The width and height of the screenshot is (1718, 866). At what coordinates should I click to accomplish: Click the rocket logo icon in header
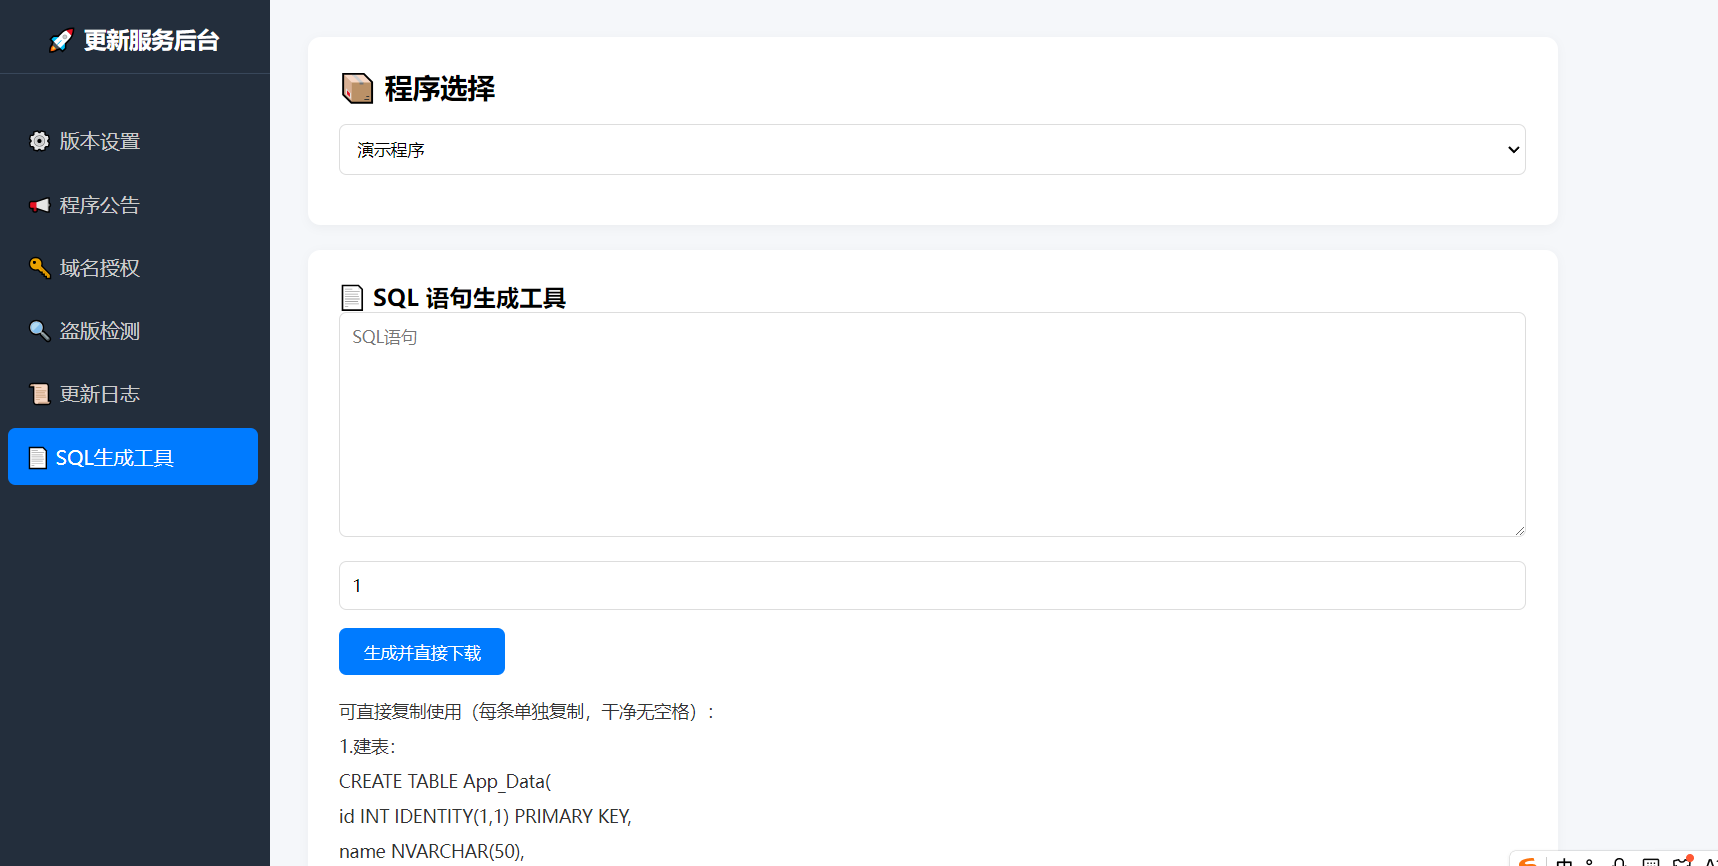pos(61,40)
